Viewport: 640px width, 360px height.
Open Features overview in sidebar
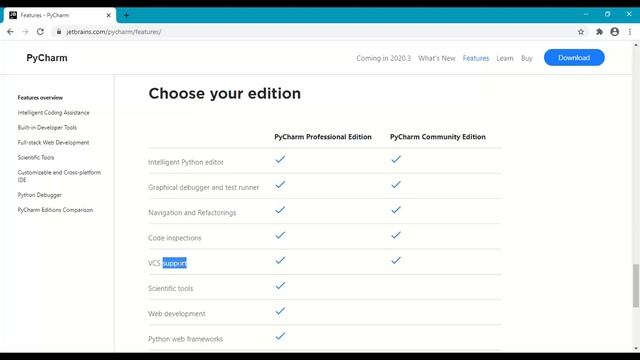[40, 98]
